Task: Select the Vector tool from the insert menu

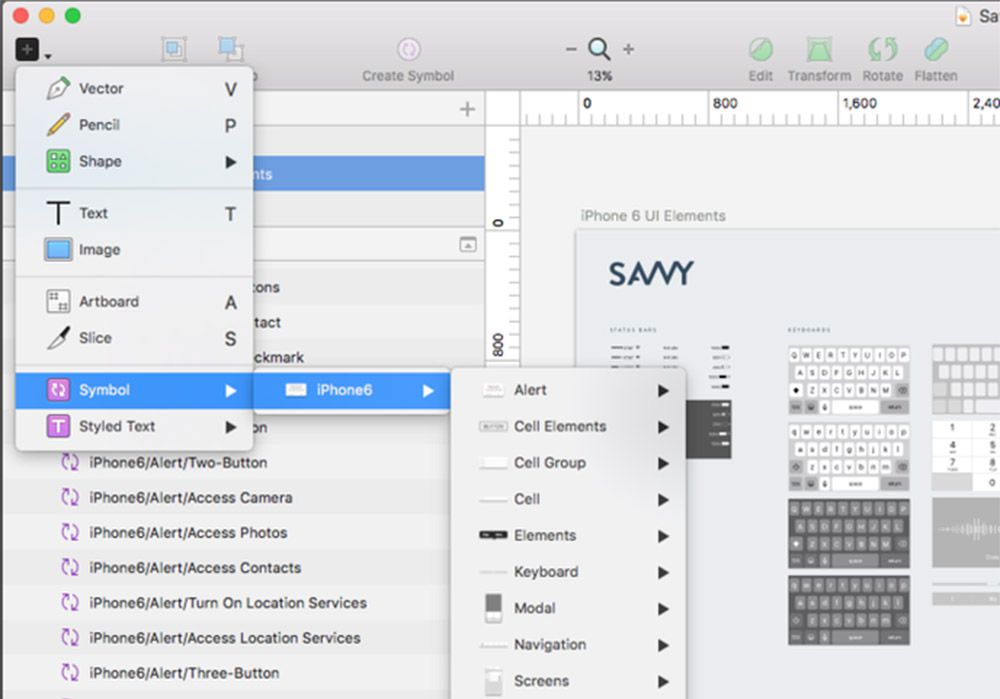Action: 102,88
